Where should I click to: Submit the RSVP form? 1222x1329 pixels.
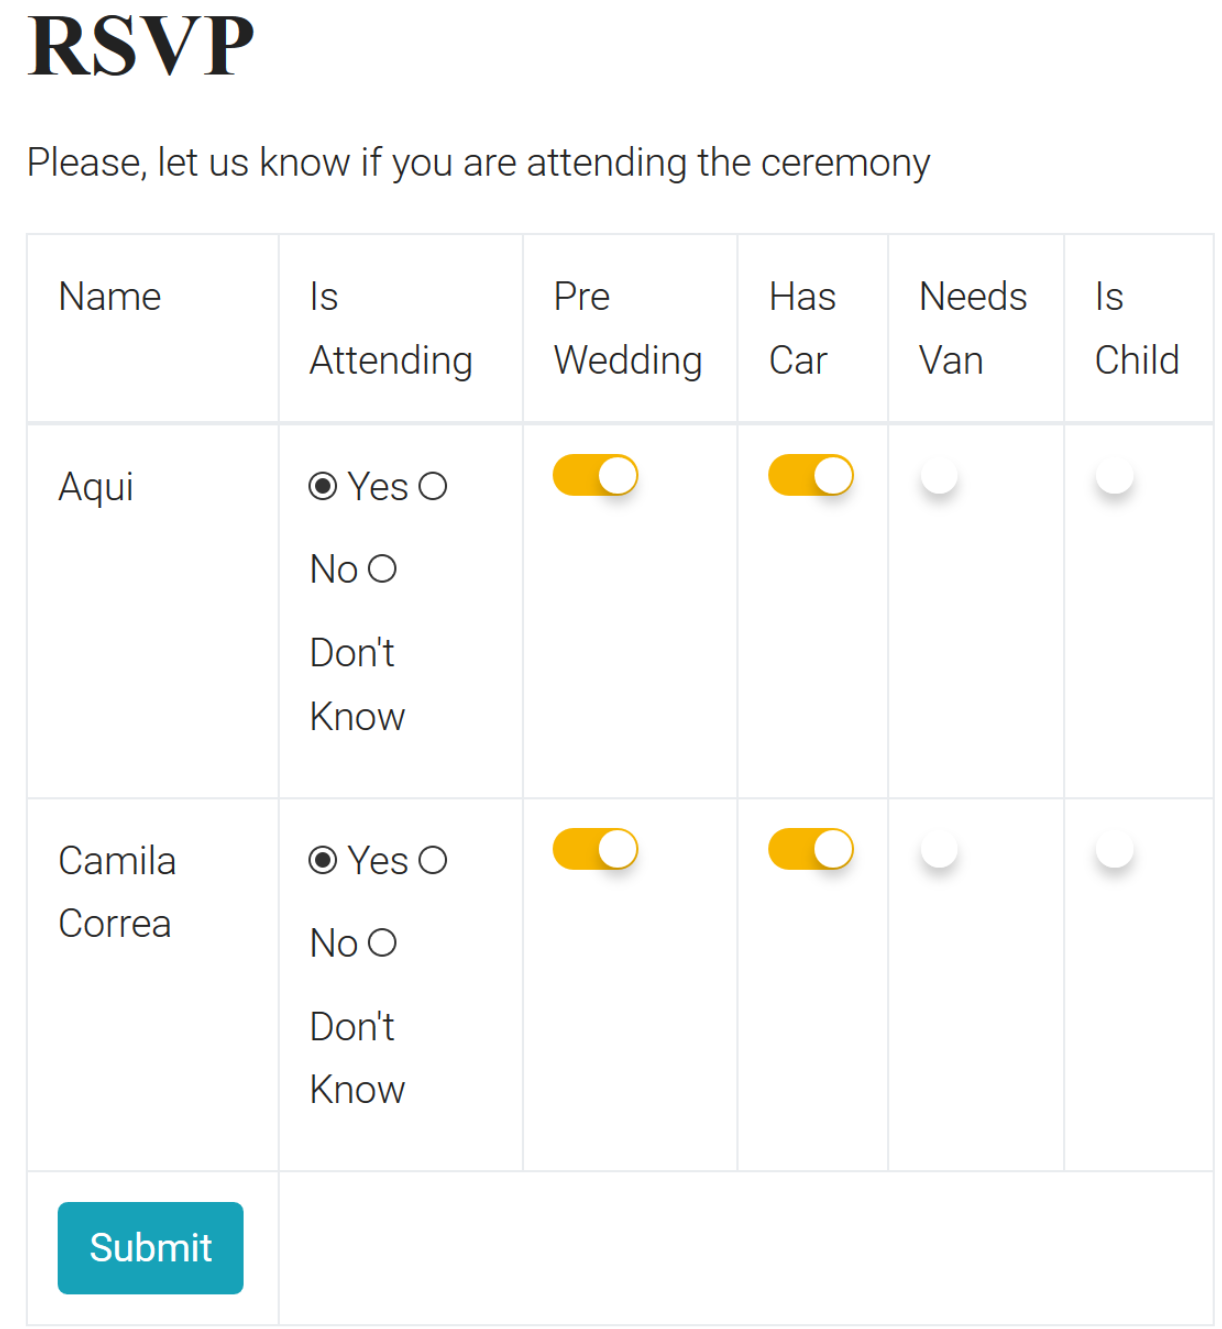point(150,1247)
